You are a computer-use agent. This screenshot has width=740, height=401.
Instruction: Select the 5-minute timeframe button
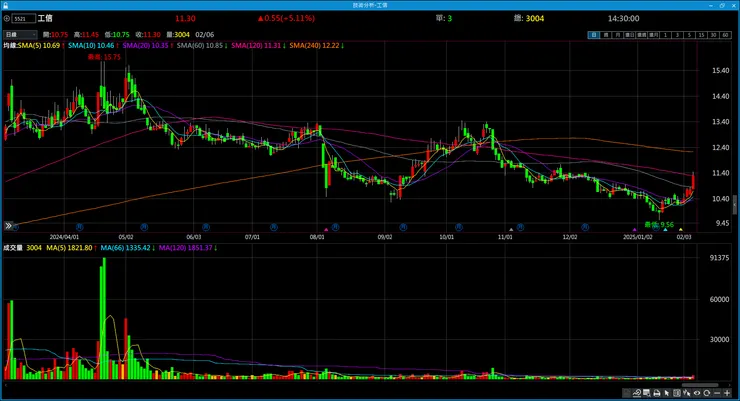[x=690, y=35]
